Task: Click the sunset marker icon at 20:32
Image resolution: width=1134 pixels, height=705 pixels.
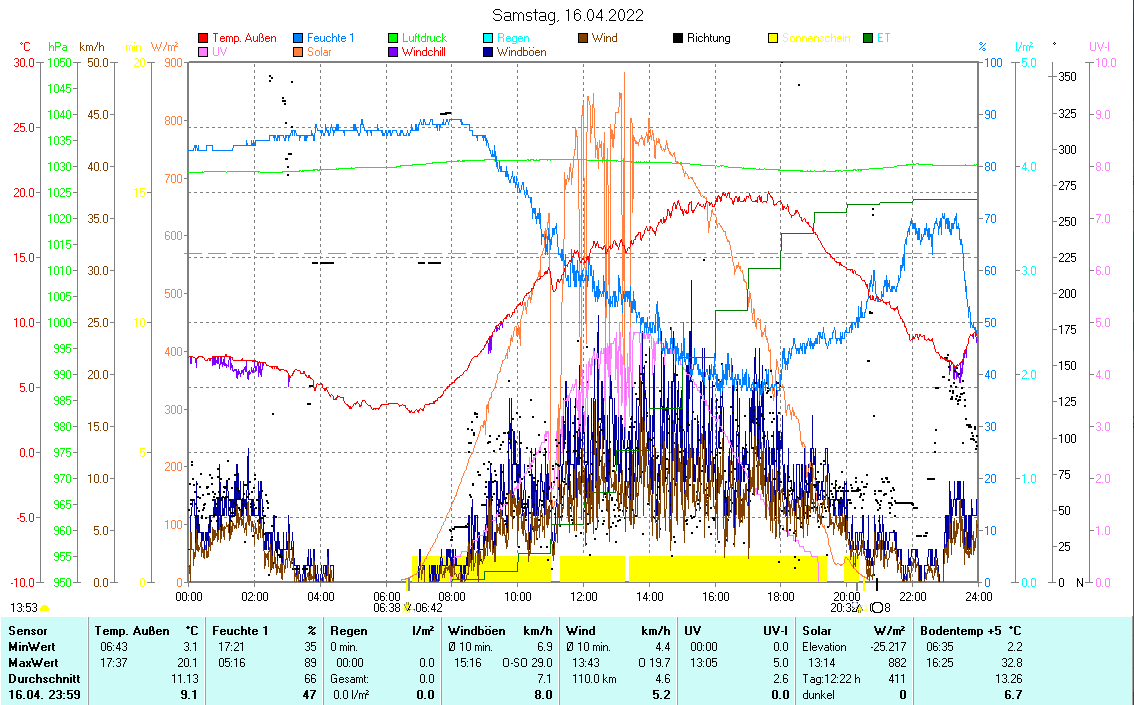Action: point(859,608)
